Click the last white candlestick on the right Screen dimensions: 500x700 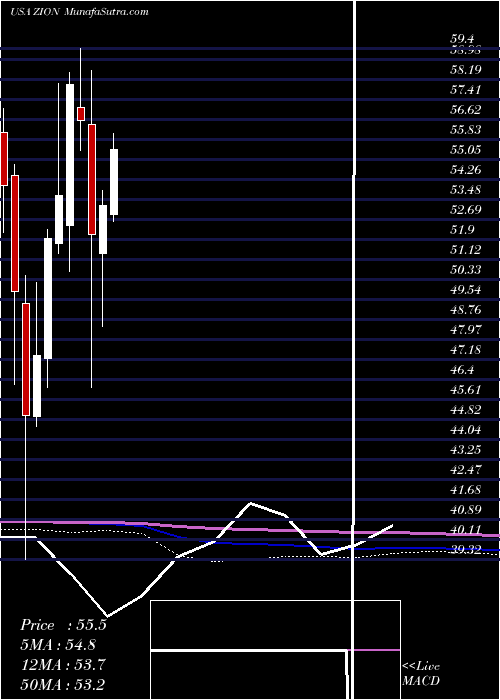(x=114, y=182)
